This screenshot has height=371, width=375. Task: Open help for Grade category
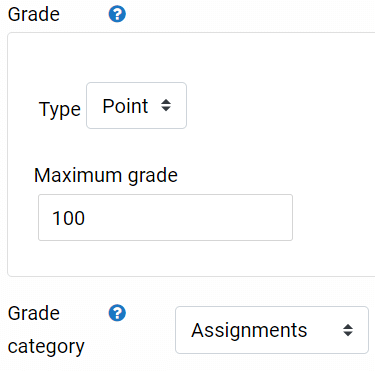pyautogui.click(x=117, y=313)
